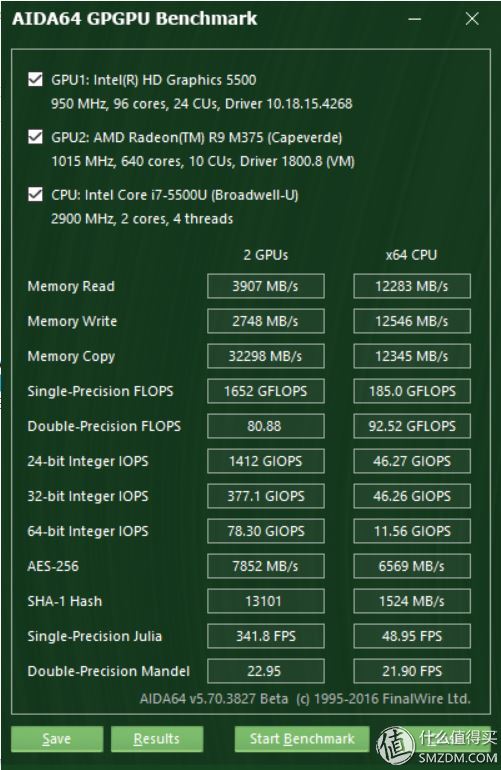Click the 21.90 FPS Mandel CPU result

click(412, 671)
